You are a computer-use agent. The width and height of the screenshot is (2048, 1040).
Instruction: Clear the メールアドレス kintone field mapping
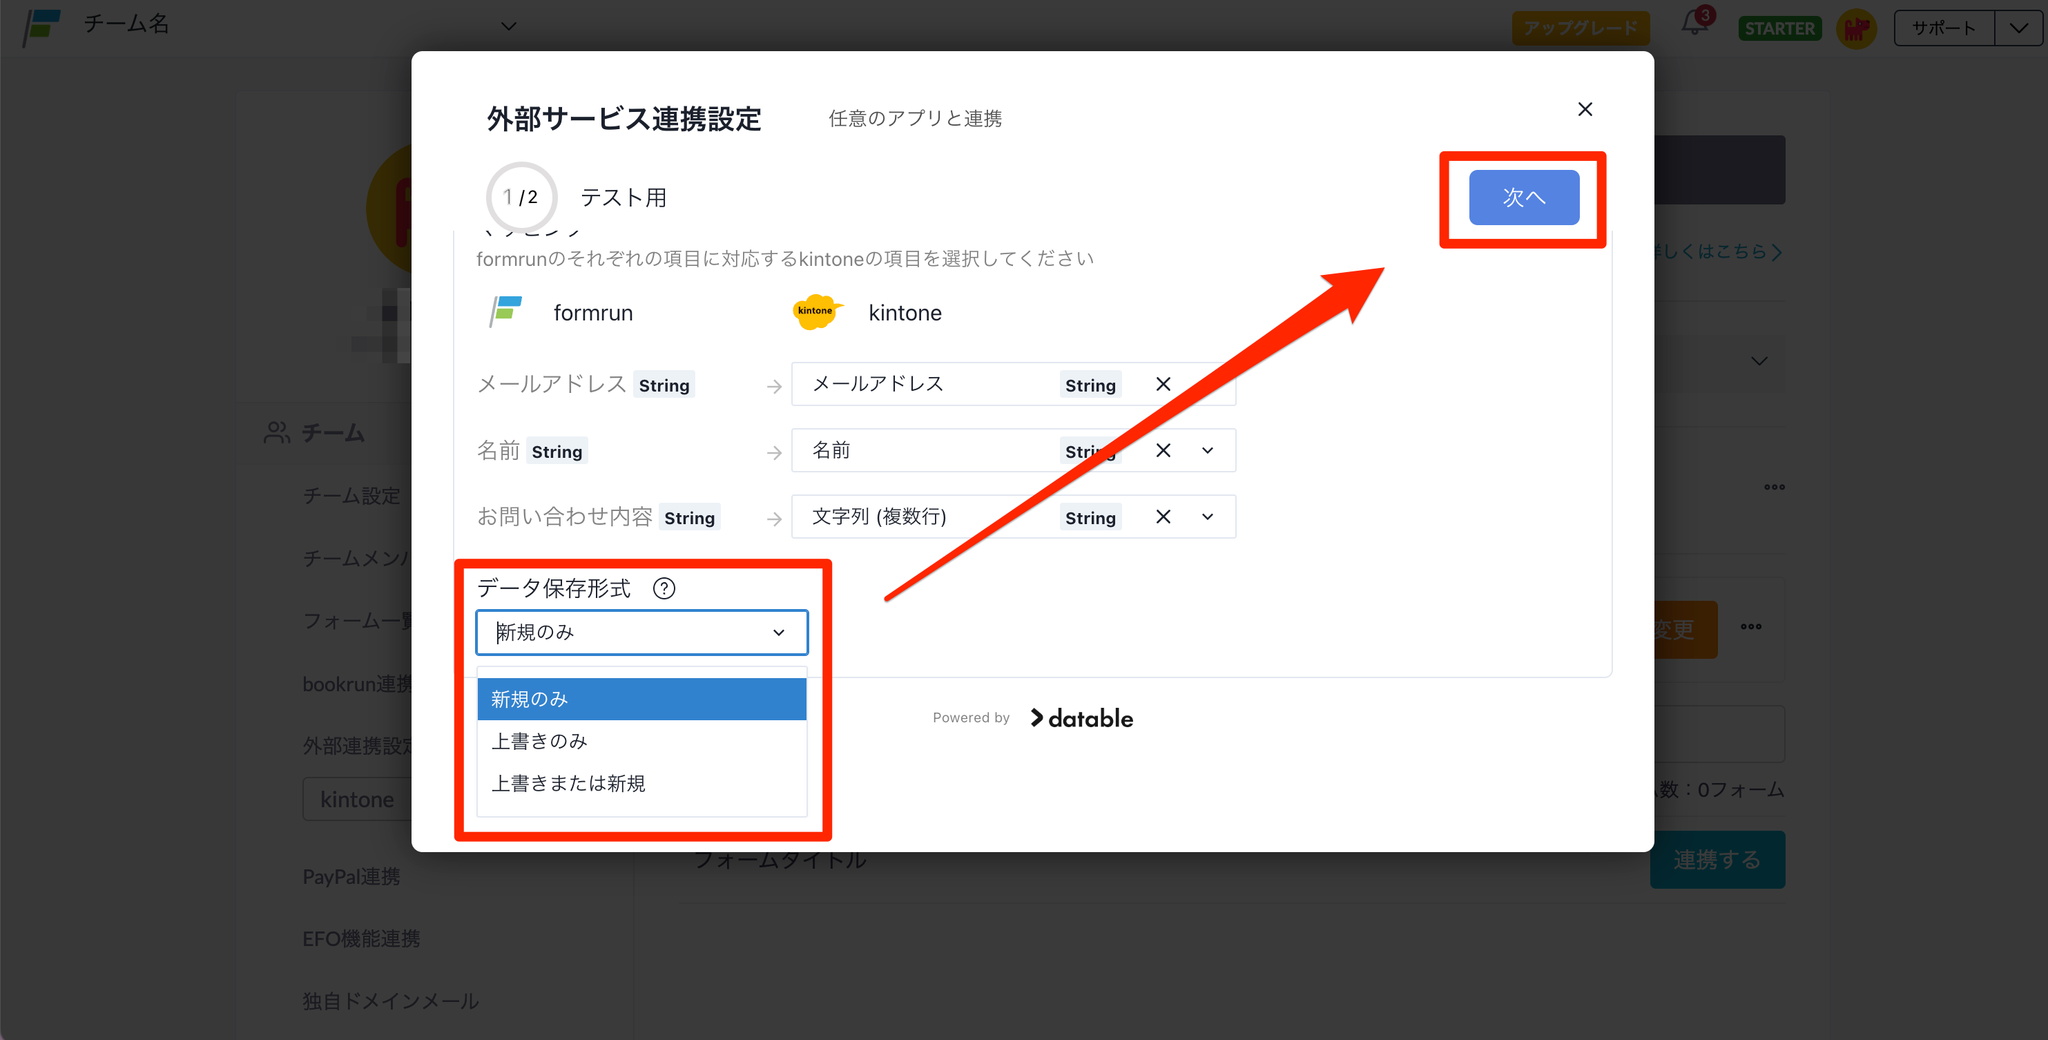point(1163,384)
